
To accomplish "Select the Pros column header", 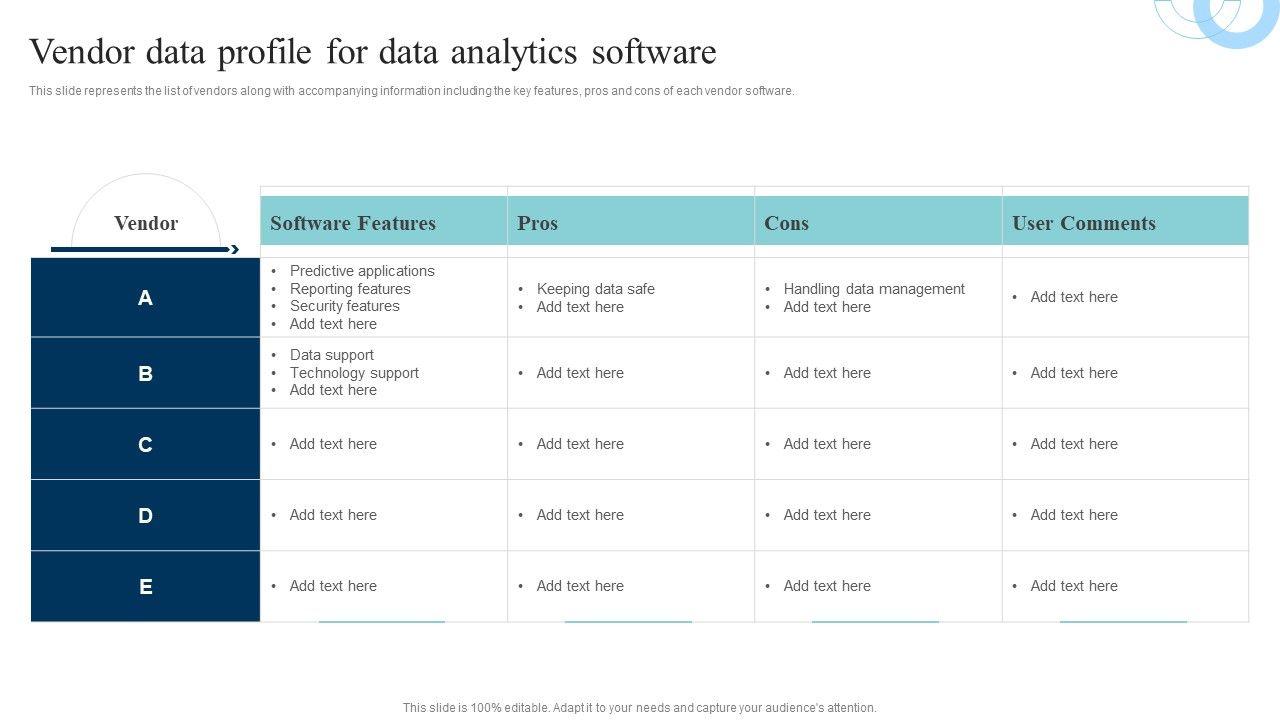I will click(538, 223).
